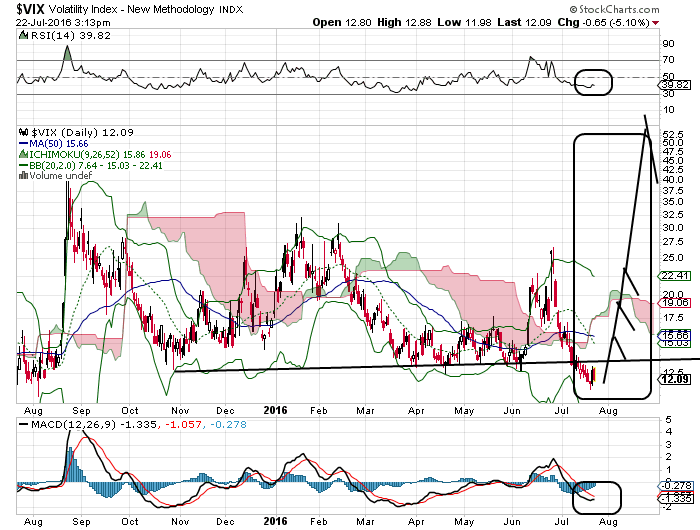Click the Jun label under the price chart
Viewport: 700px width, 530px height.
pos(512,410)
